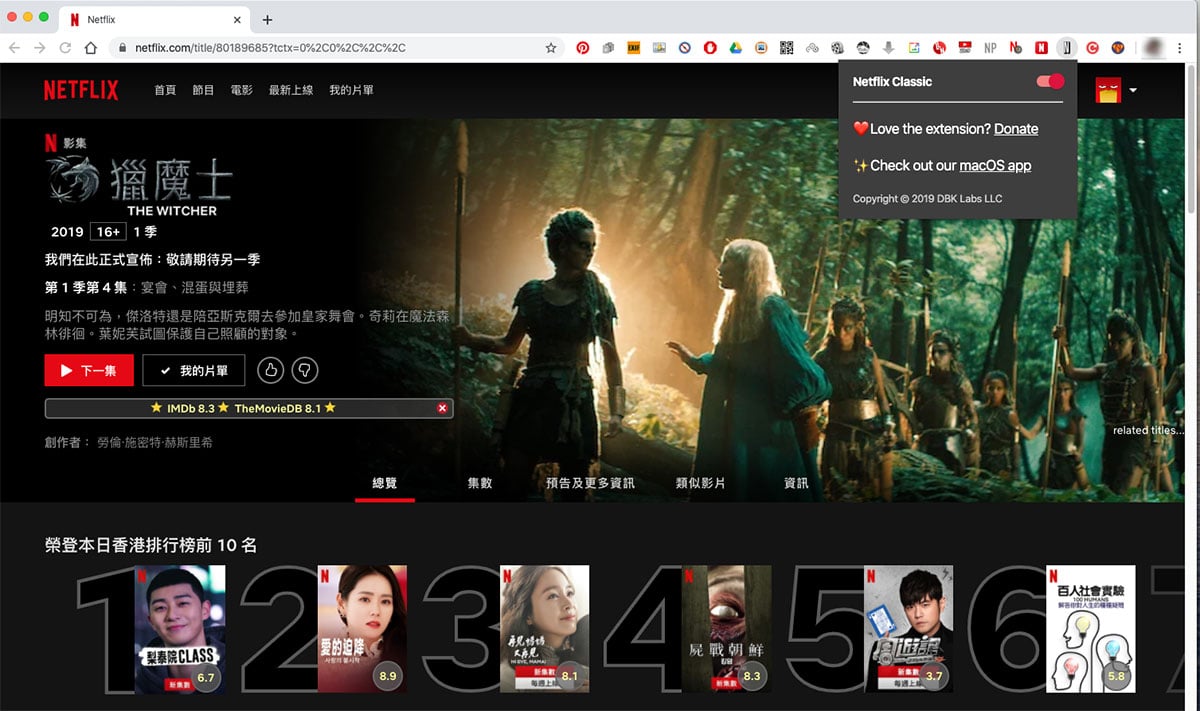
Task: Open the Chrome three-dot menu
Action: 1179,47
